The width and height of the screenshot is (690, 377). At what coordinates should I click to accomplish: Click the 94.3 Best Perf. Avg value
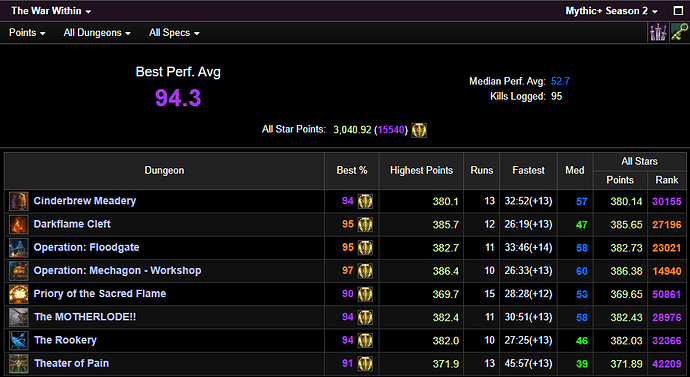click(x=178, y=98)
